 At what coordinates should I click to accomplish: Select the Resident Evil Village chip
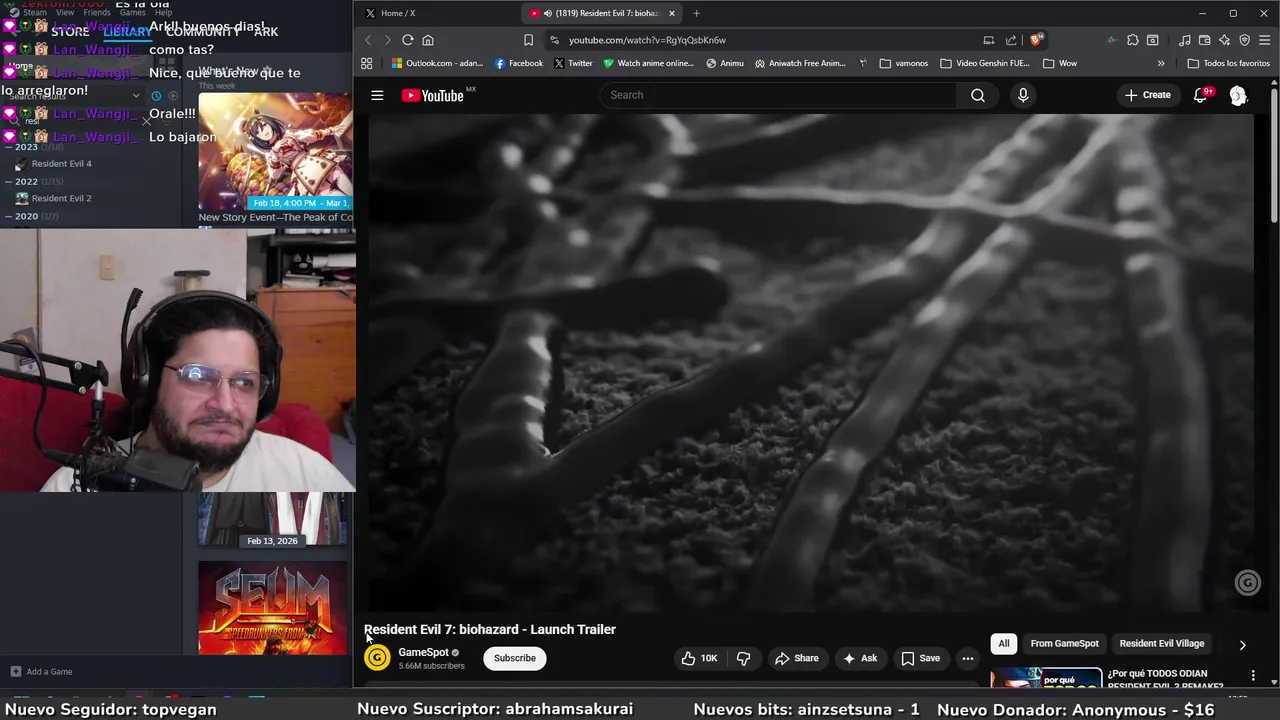[1161, 644]
